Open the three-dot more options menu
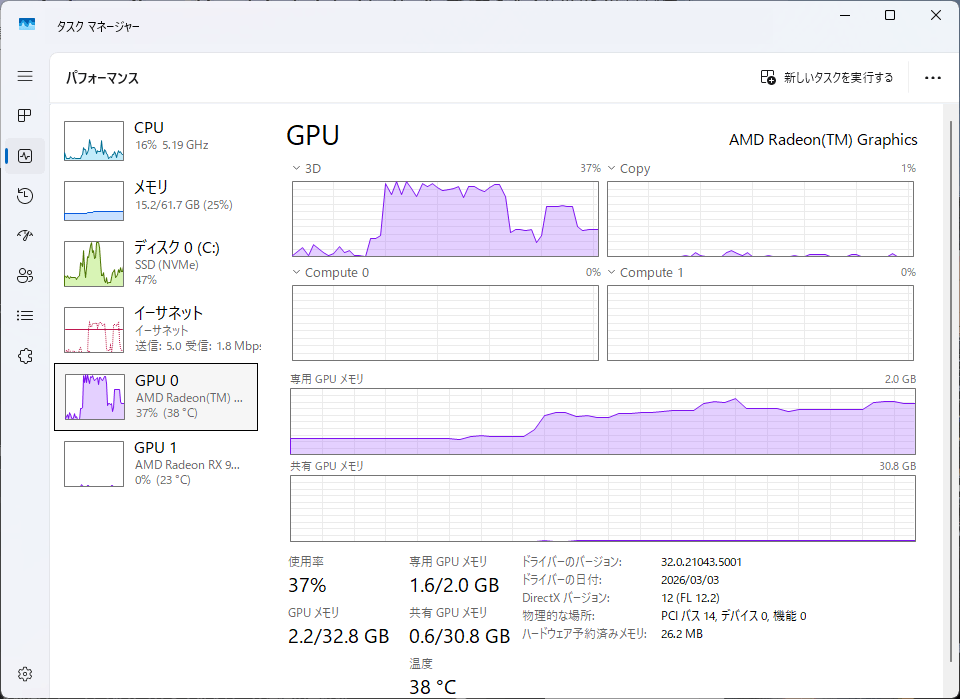The height and width of the screenshot is (699, 960). click(x=933, y=77)
